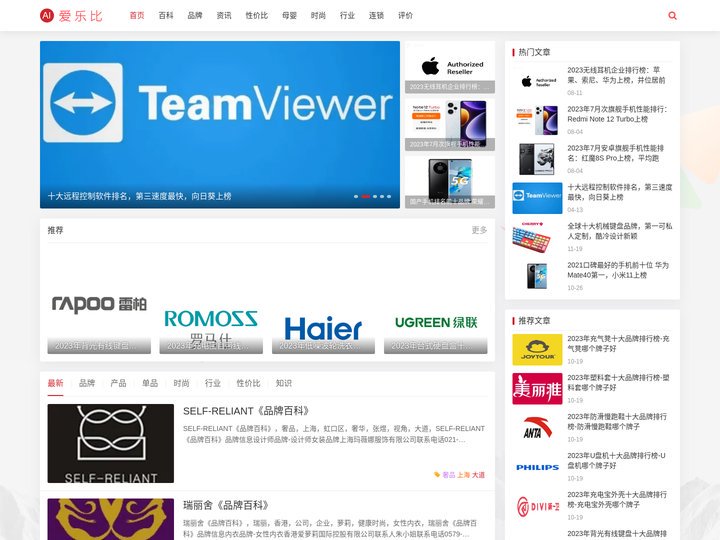The height and width of the screenshot is (540, 720).
Task: Click the DIVI logo thumbnail
Action: point(537,506)
